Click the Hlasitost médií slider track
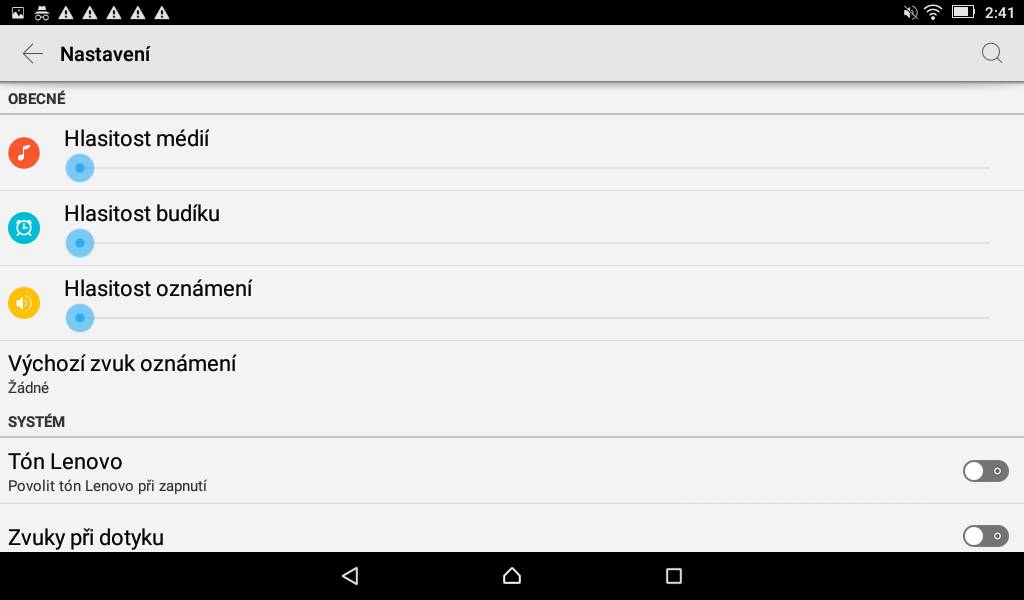1024x600 pixels. (528, 168)
